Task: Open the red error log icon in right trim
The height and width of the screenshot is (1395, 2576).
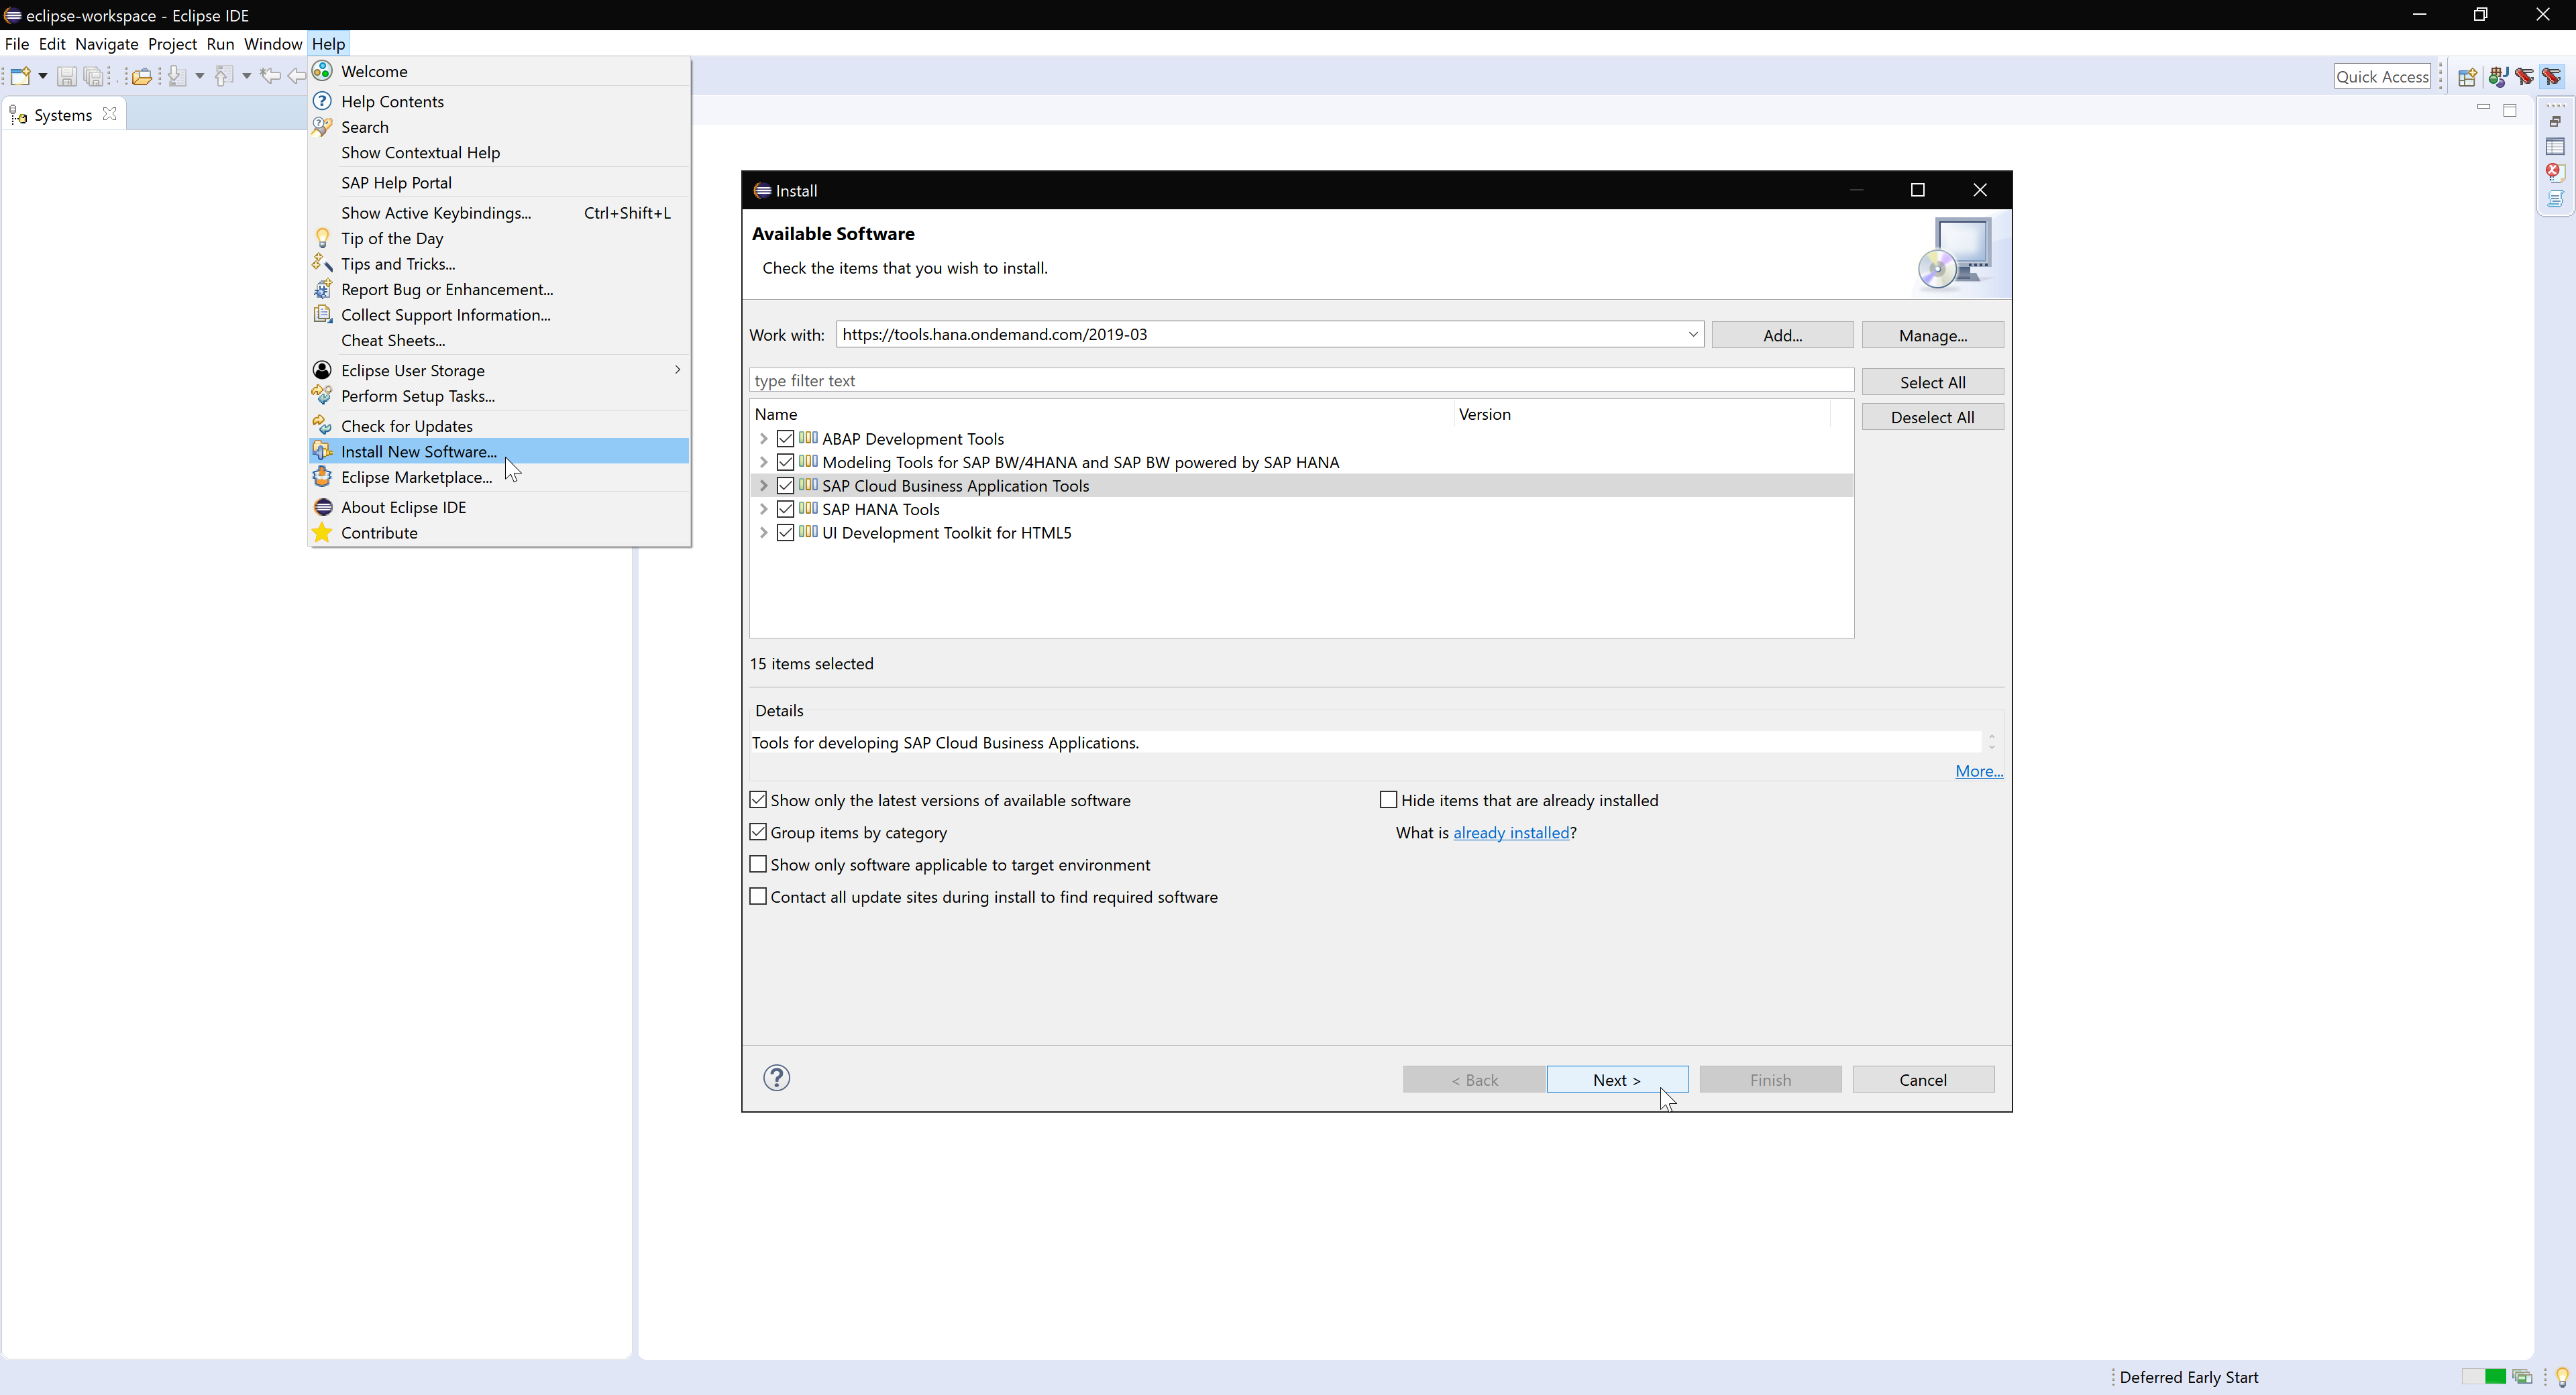Action: click(2555, 172)
